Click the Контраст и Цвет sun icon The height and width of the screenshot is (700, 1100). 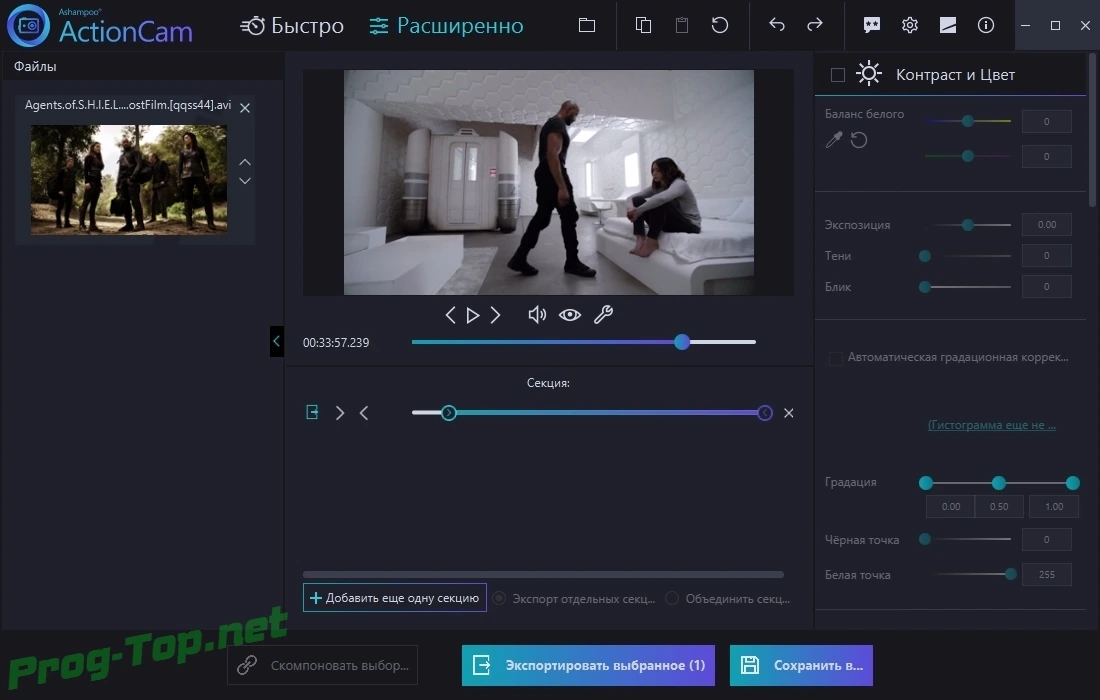(x=868, y=74)
